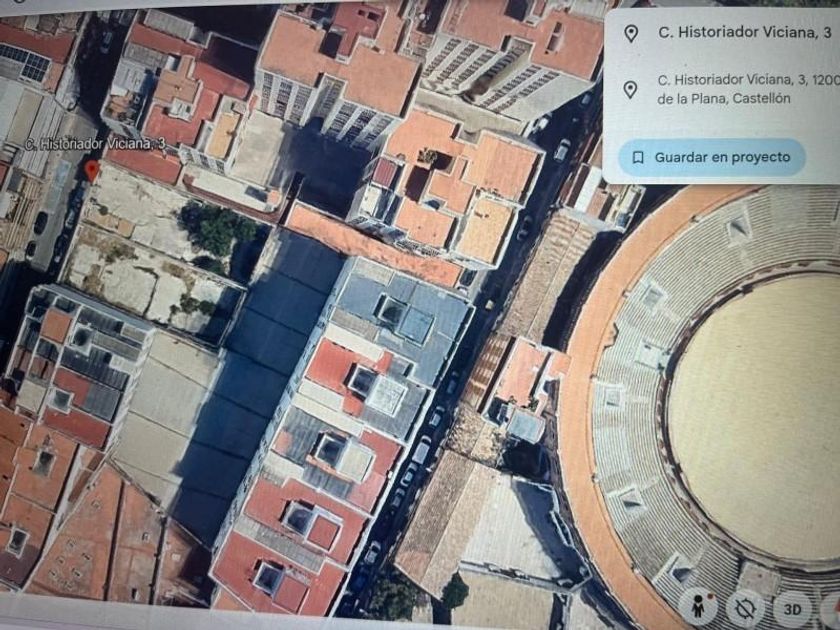Click the pin icon beside the full address
The height and width of the screenshot is (630, 840).
631,89
